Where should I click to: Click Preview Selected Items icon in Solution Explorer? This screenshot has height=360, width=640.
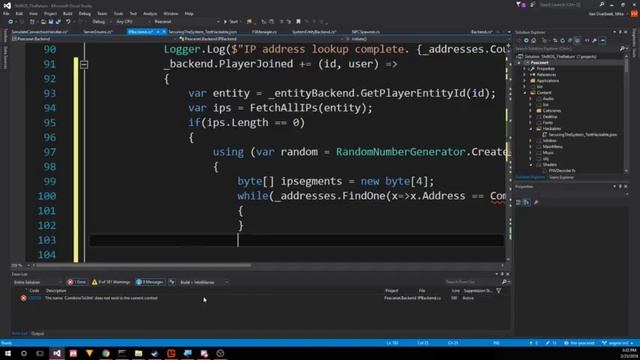click(602, 40)
